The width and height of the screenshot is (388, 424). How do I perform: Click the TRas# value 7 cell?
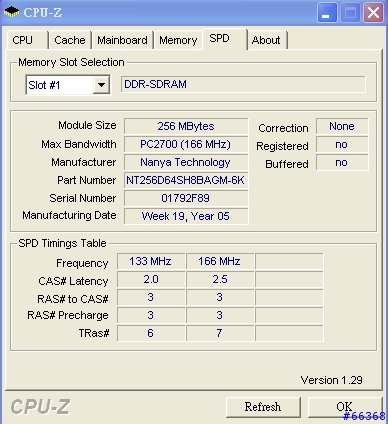pyautogui.click(x=220, y=333)
